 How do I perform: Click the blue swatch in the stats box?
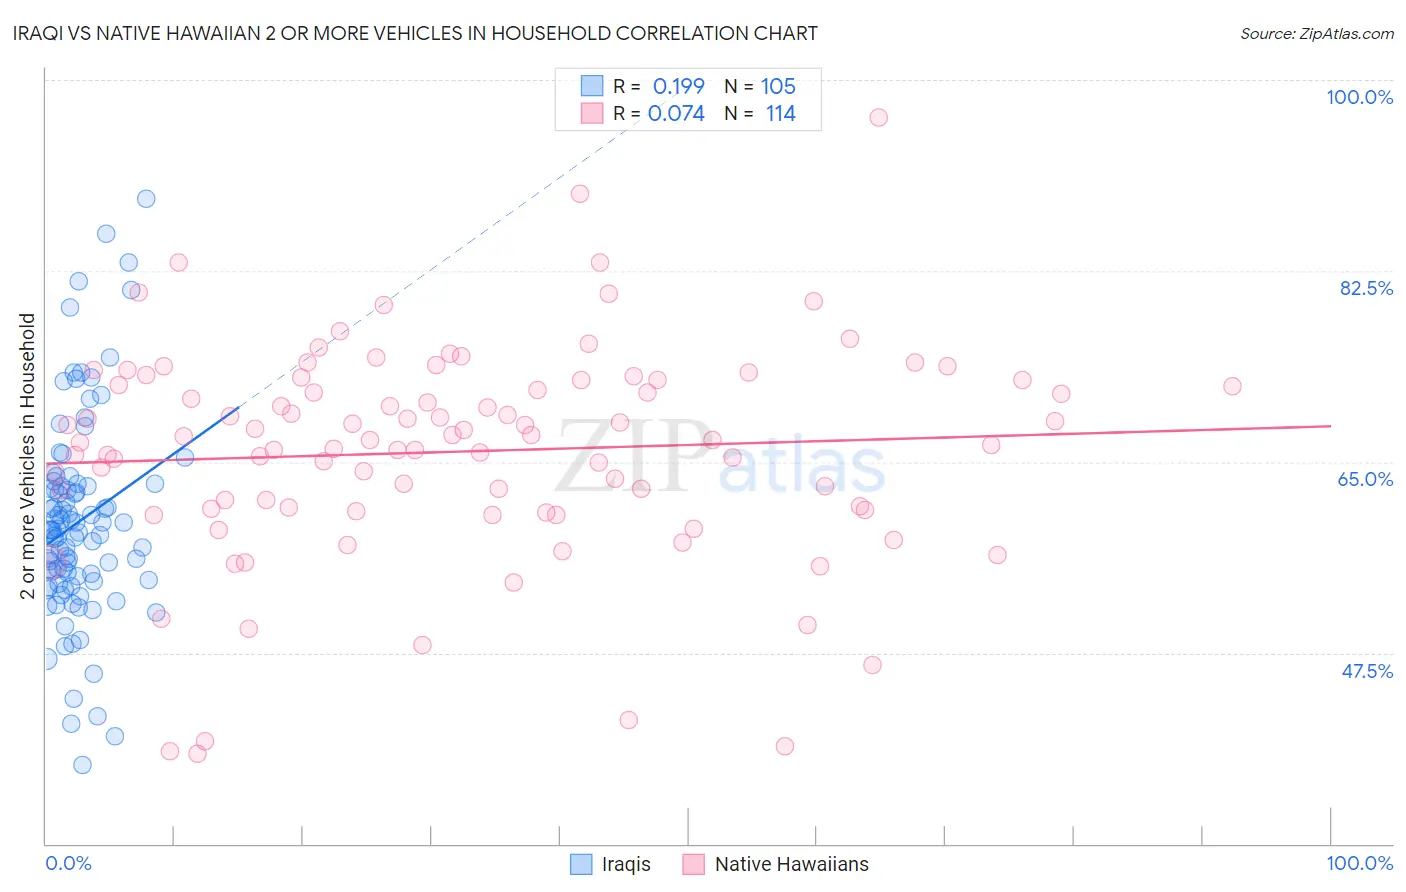[592, 85]
